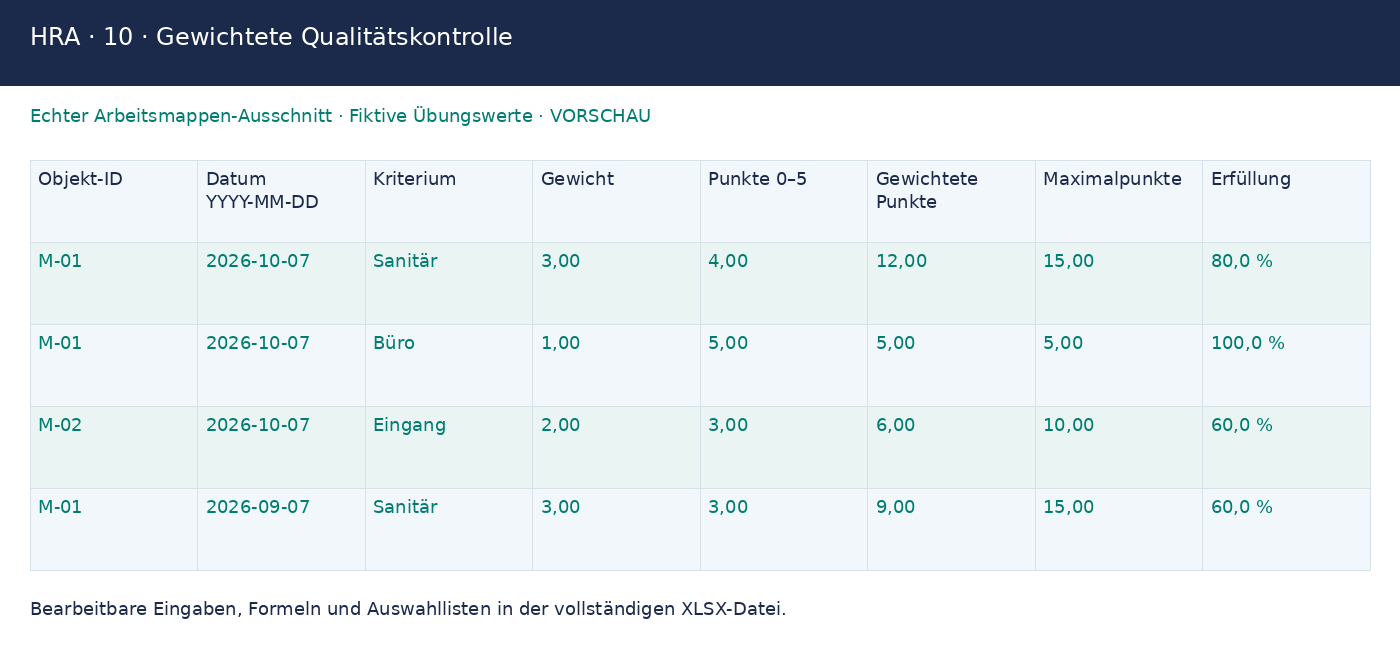
Task: Click the M-02 object ID cell
Action: pos(114,447)
